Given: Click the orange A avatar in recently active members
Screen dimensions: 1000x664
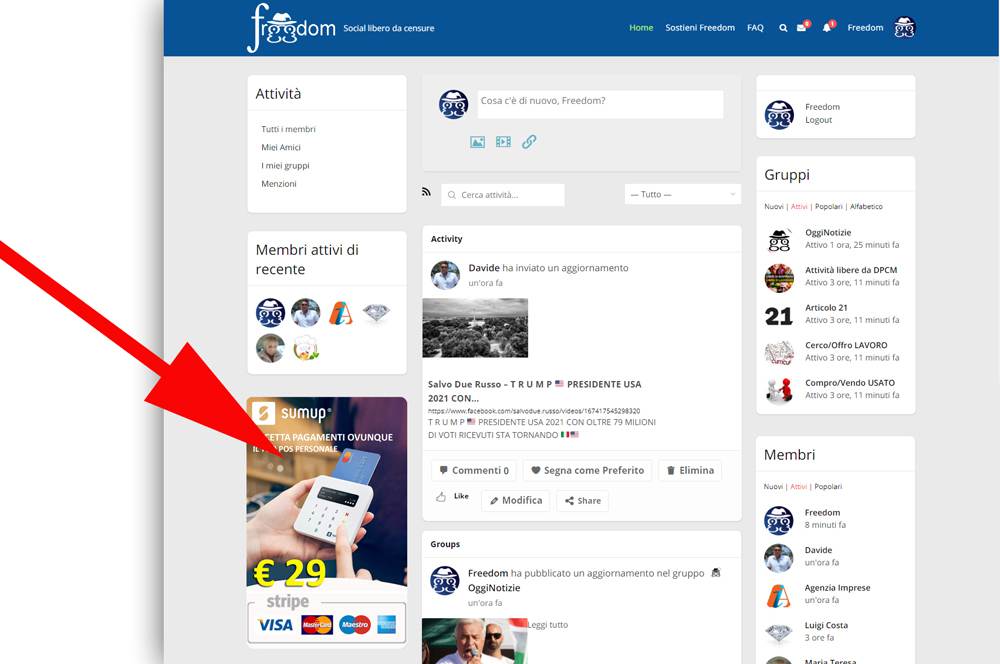Looking at the screenshot, I should click(x=341, y=313).
